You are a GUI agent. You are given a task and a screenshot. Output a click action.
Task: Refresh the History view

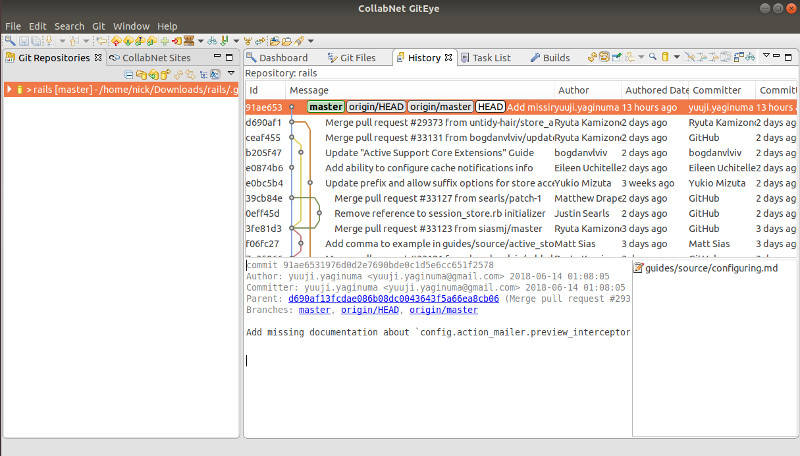(x=592, y=57)
